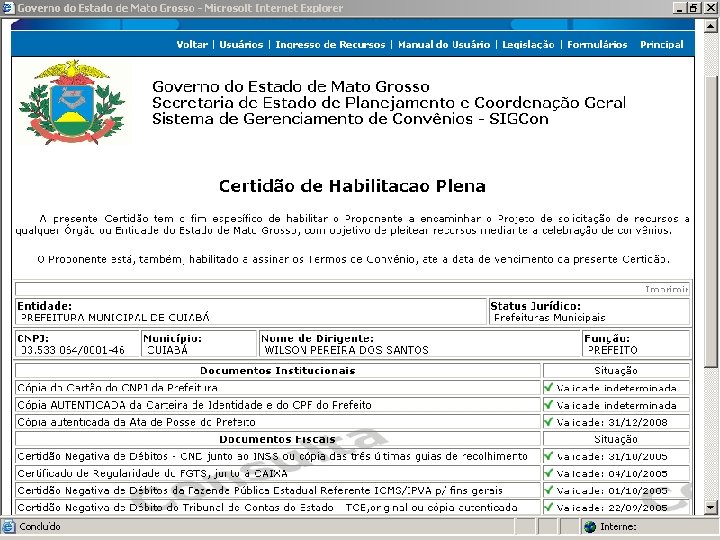The width and height of the screenshot is (720, 540).
Task: Open the Usuários menu link
Action: 241,45
